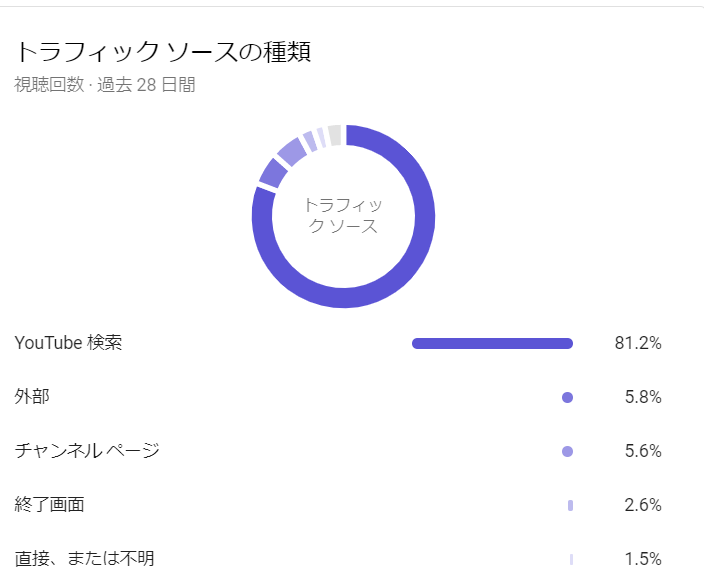Click the チャンネルページ light purple dot
Viewport: 704px width, 579px height.
click(568, 451)
